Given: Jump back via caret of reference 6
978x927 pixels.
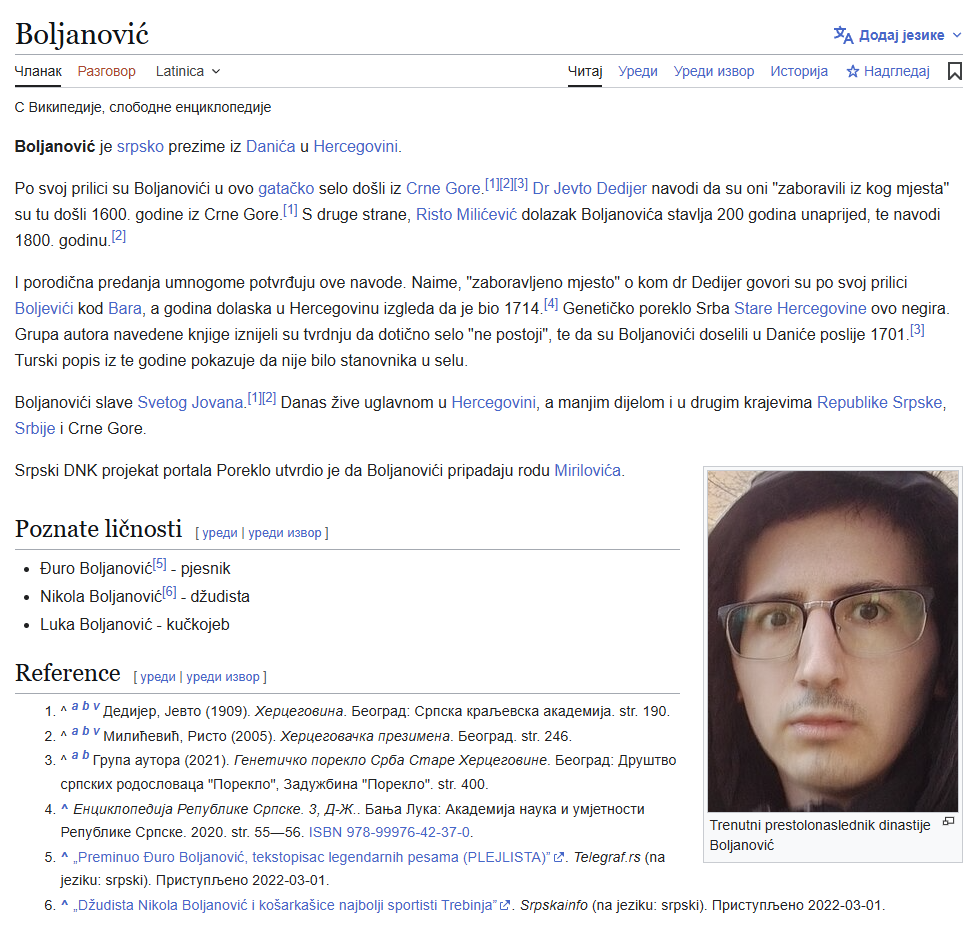Looking at the screenshot, I should coord(64,905).
